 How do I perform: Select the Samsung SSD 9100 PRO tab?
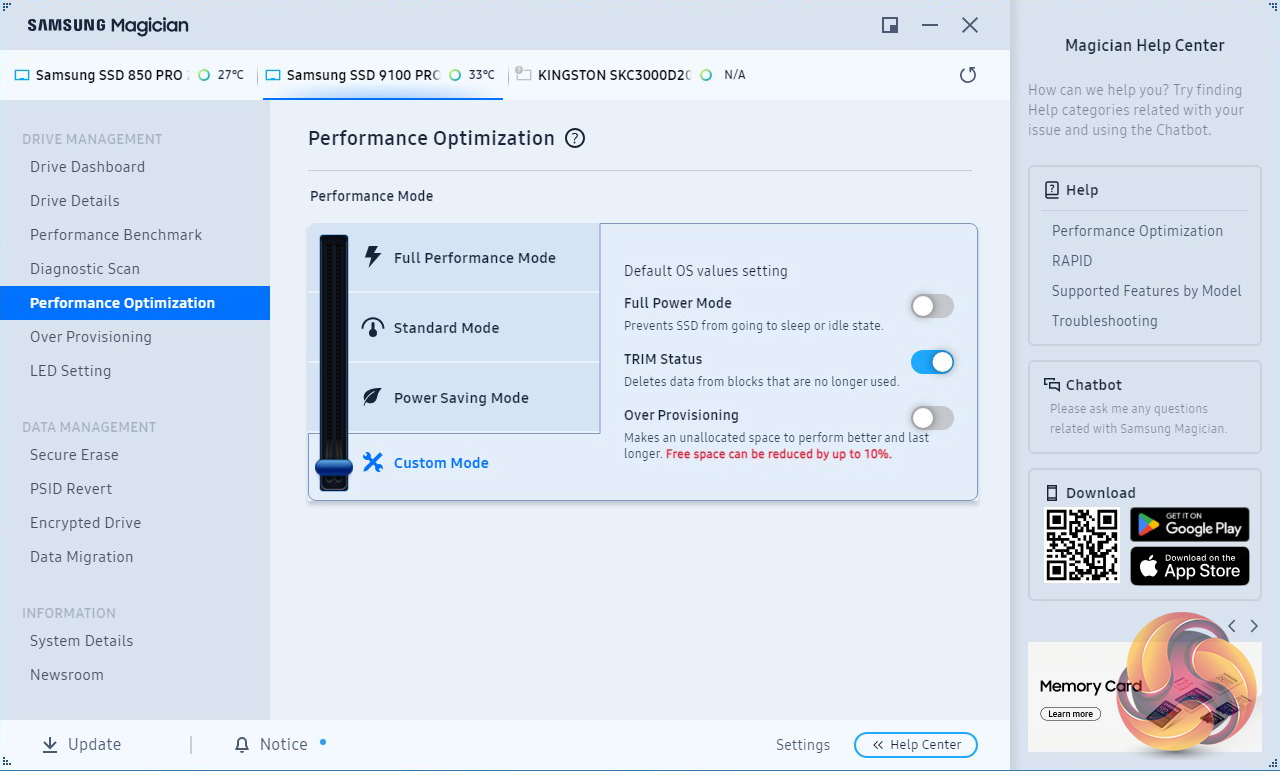(x=383, y=75)
